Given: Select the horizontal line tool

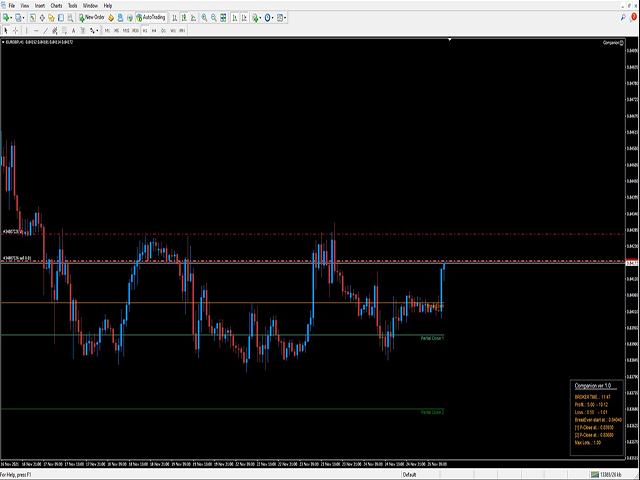Looking at the screenshot, I should 36,30.
